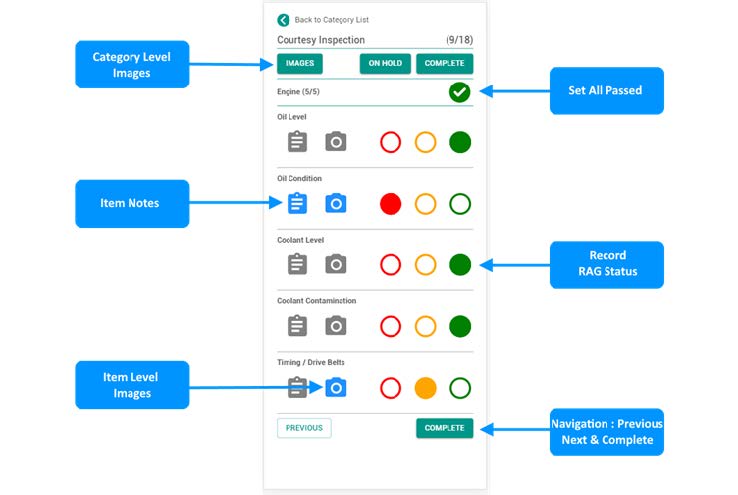Open the blue notes icon for Oil Condition
The height and width of the screenshot is (495, 738).
(297, 203)
